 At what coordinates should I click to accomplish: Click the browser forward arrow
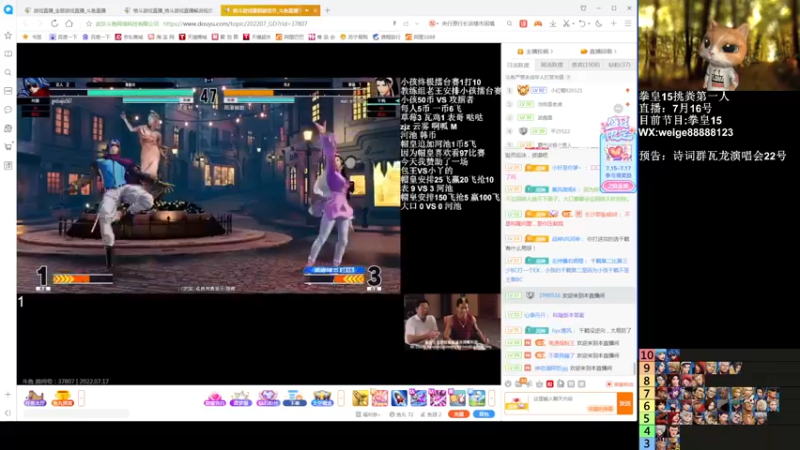click(40, 23)
